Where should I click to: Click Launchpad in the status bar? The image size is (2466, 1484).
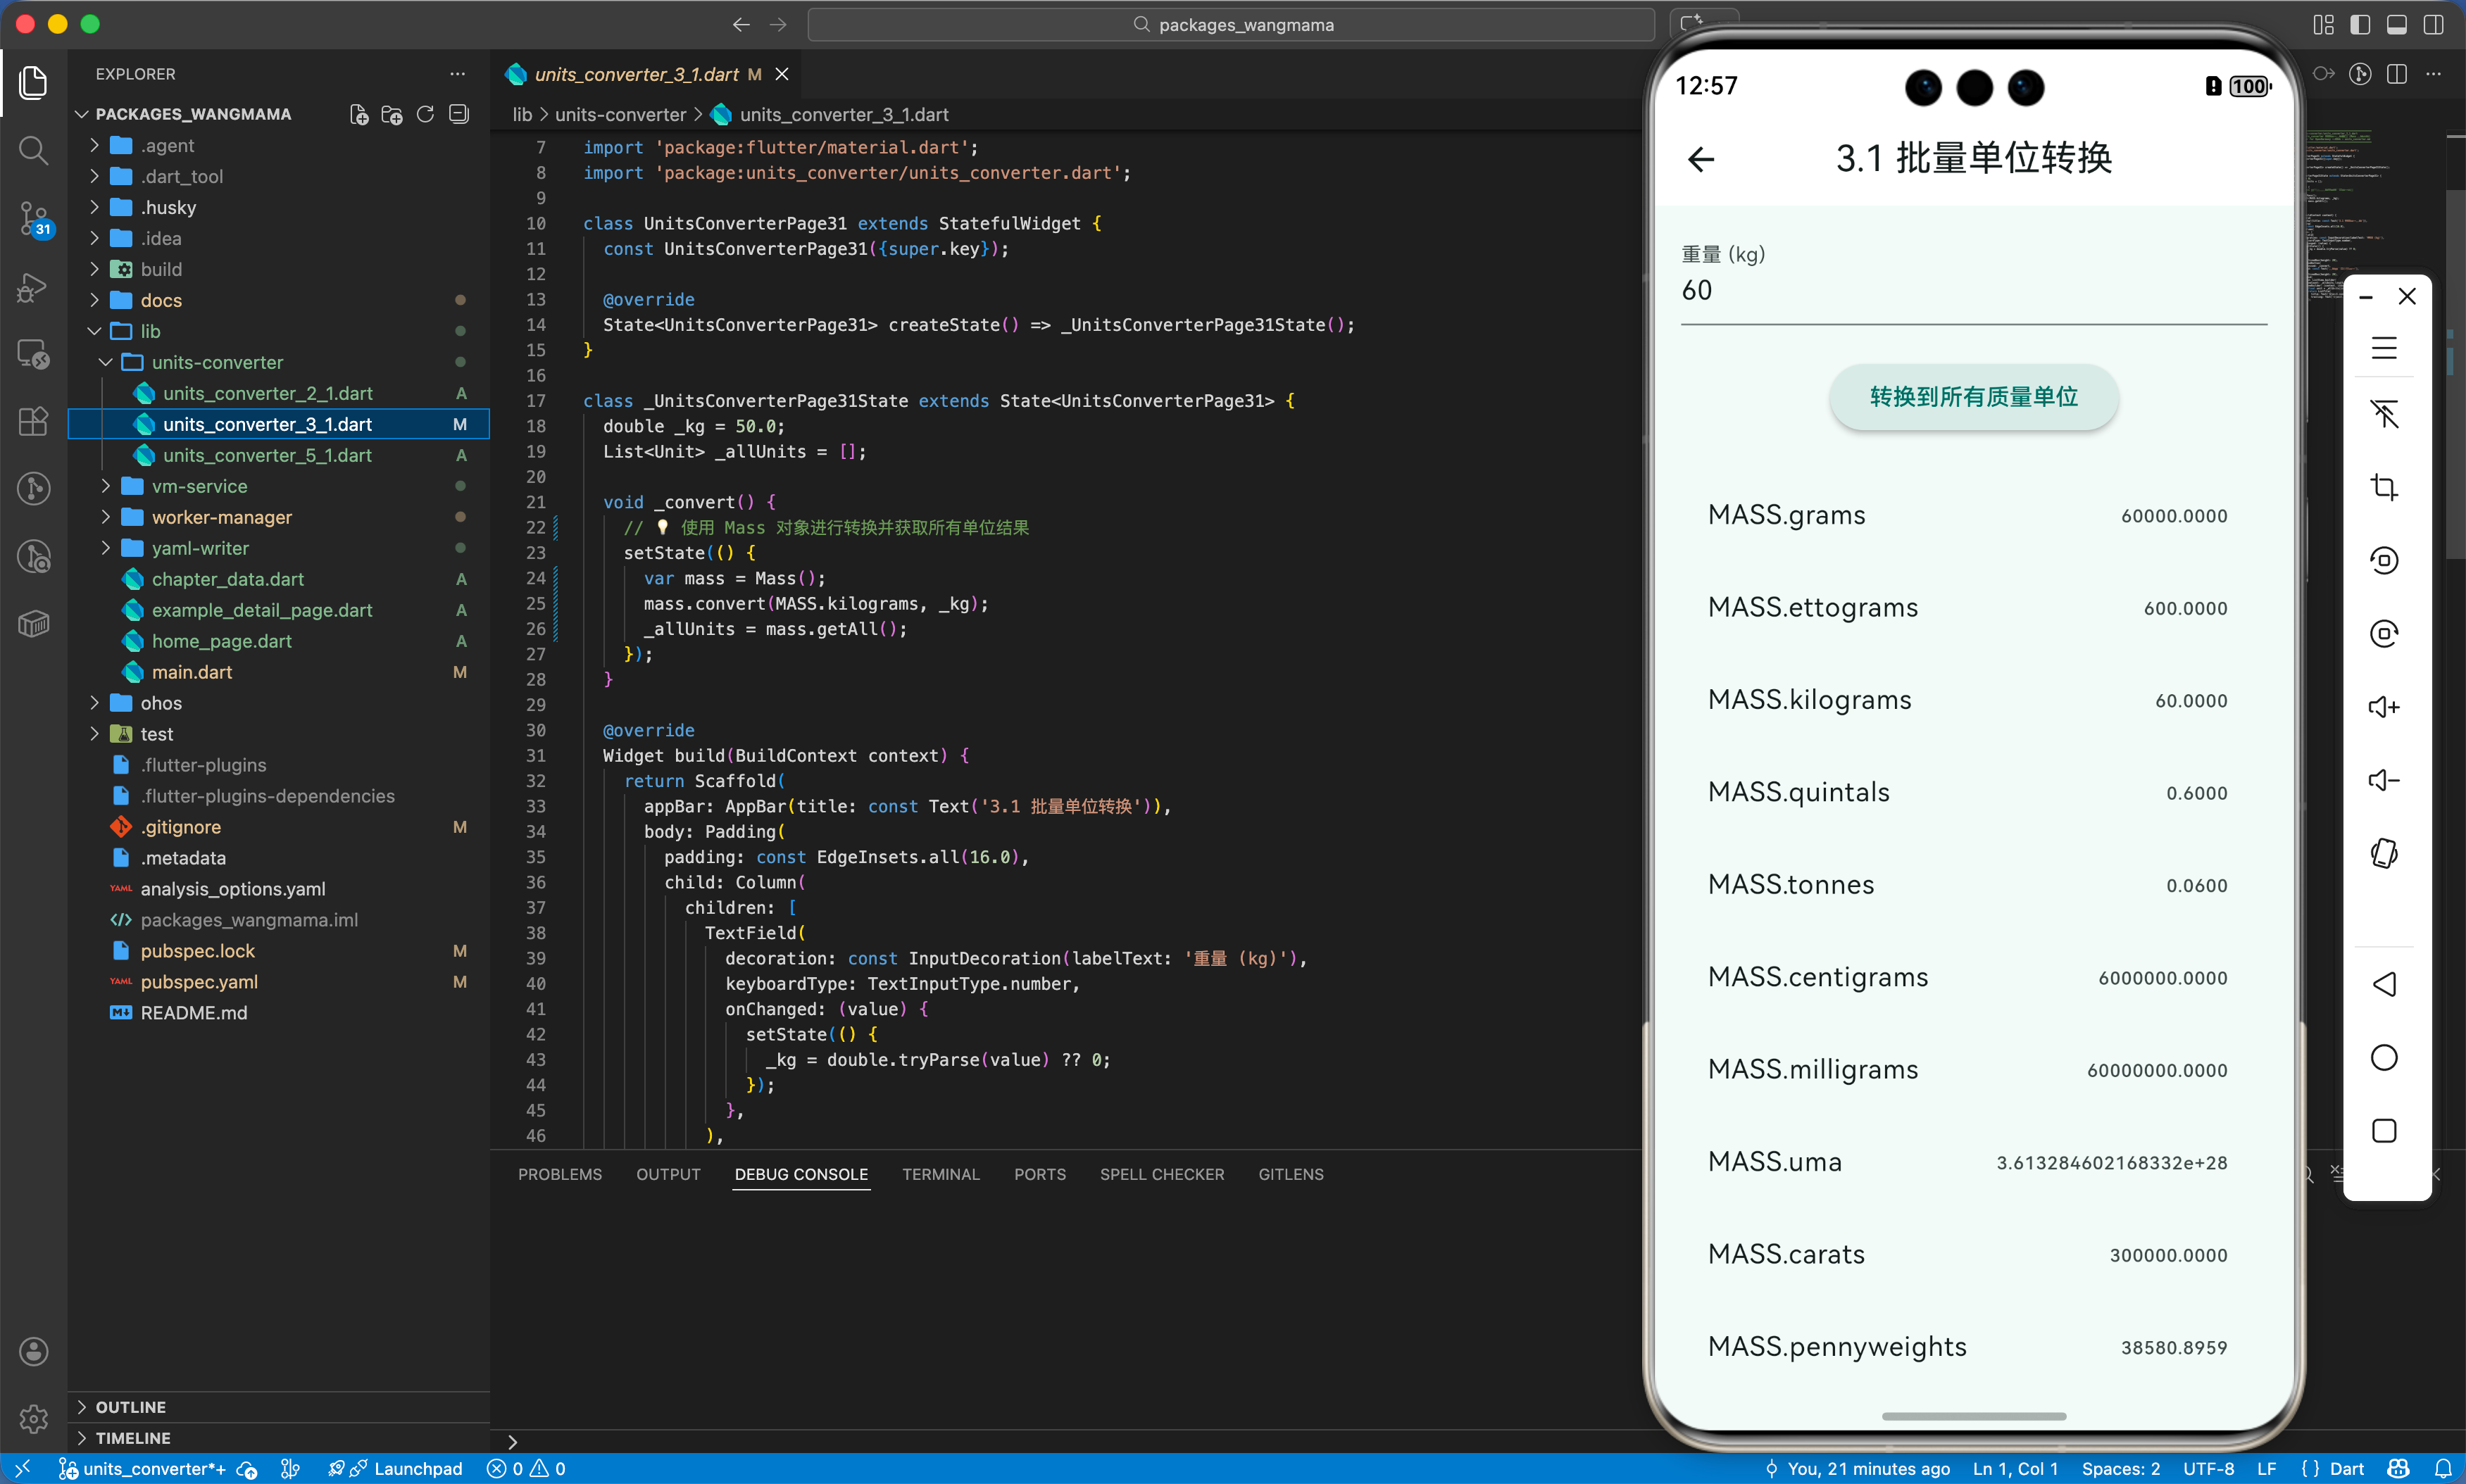pos(417,1468)
